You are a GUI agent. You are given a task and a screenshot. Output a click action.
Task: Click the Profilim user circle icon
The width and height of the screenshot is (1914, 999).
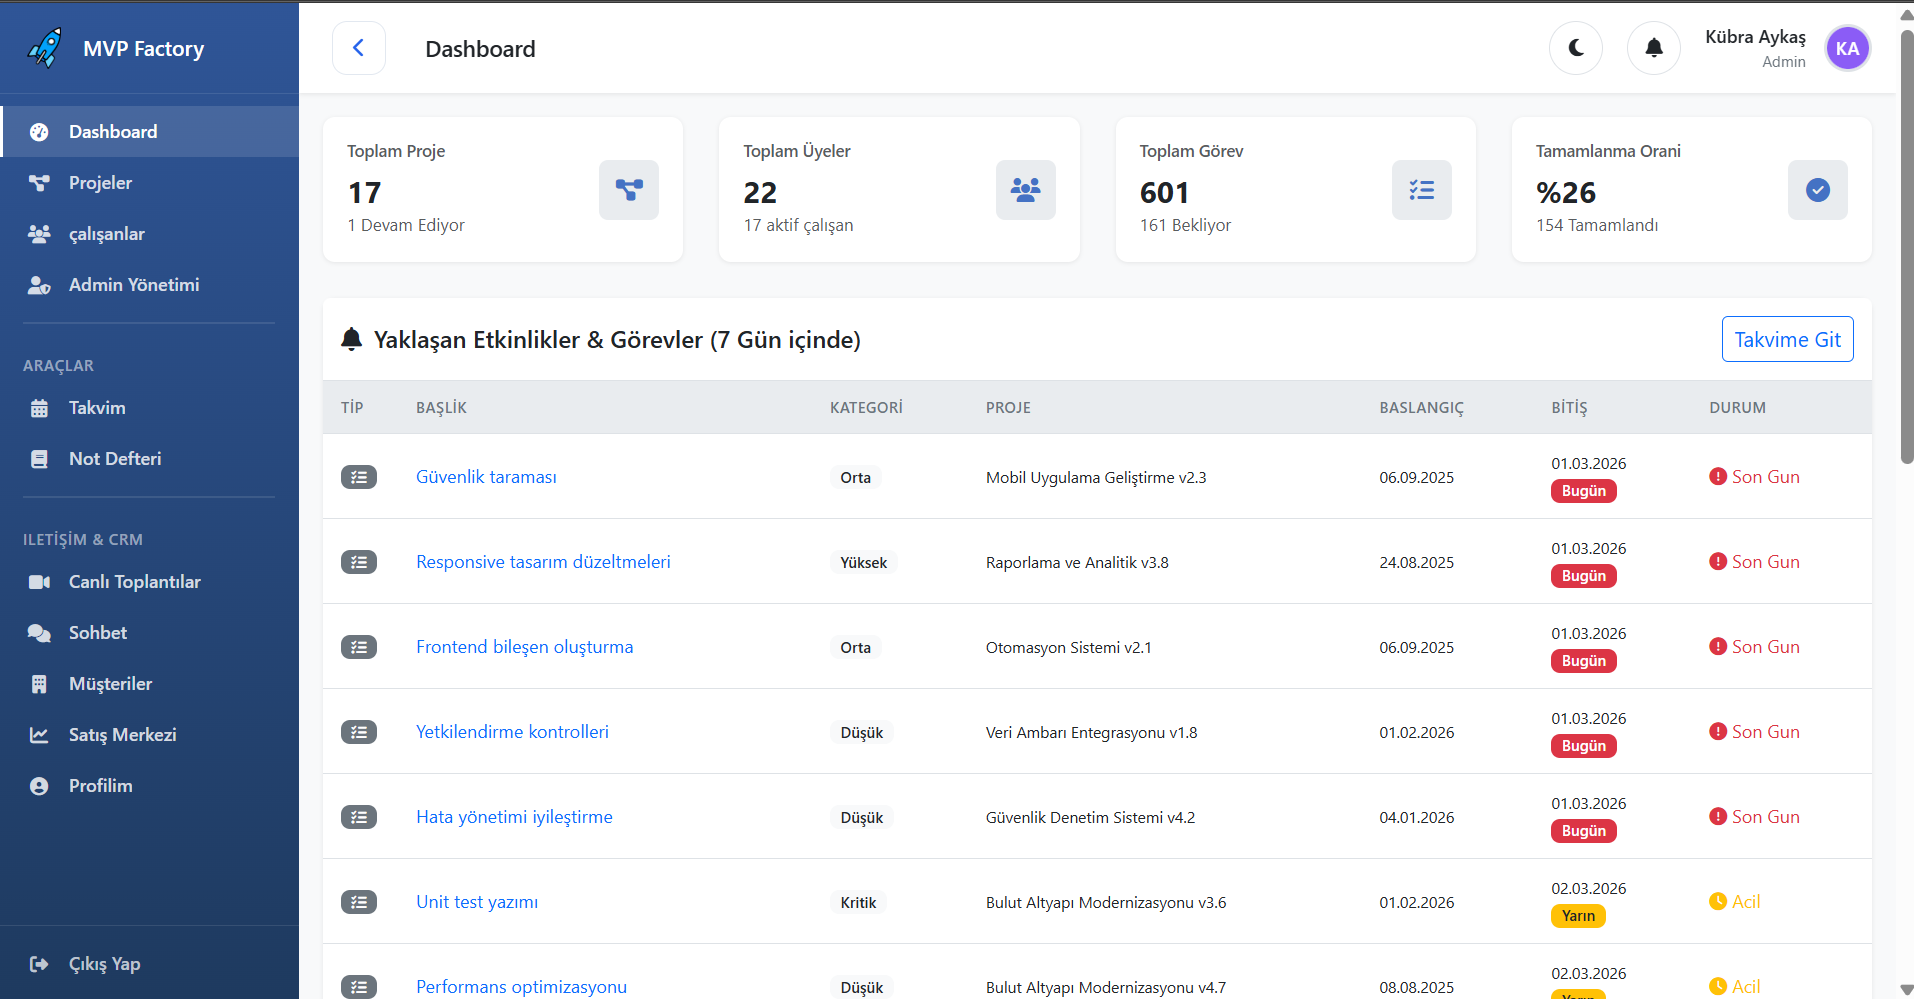coord(39,786)
